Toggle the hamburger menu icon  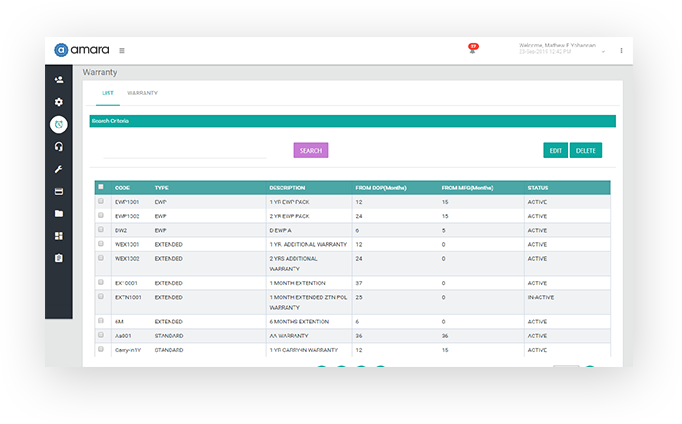point(122,50)
